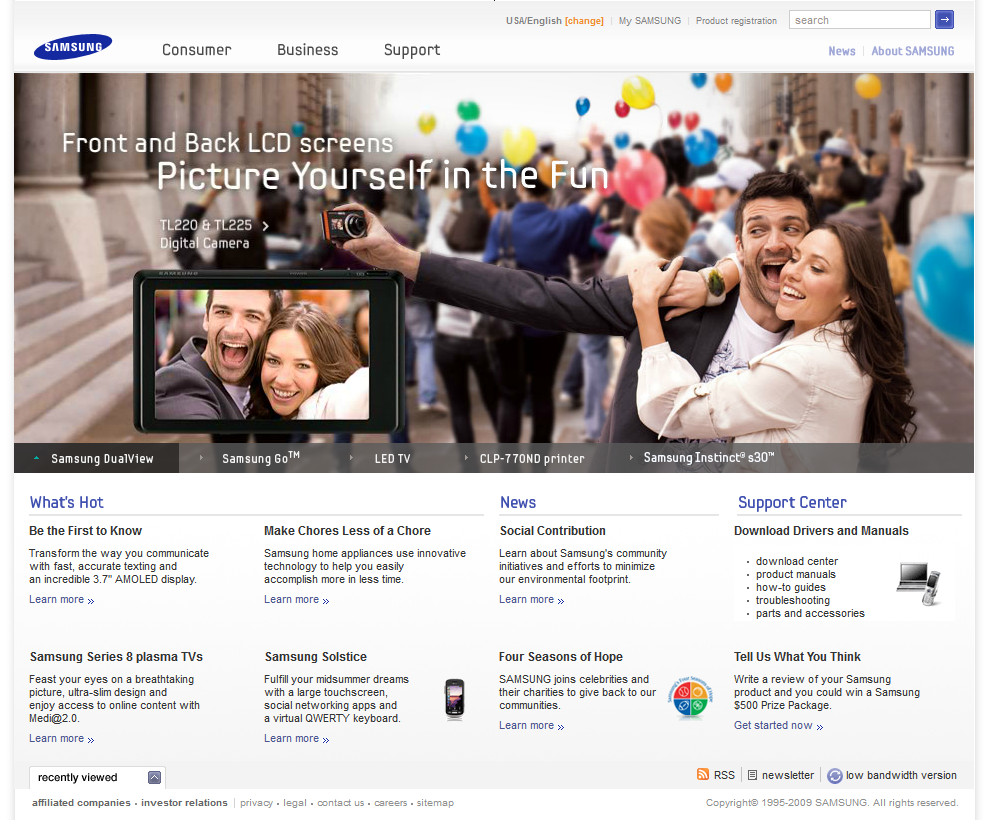Image resolution: width=990 pixels, height=820 pixels.
Task: Click Learn more under Samsung Solstice
Action: click(296, 739)
